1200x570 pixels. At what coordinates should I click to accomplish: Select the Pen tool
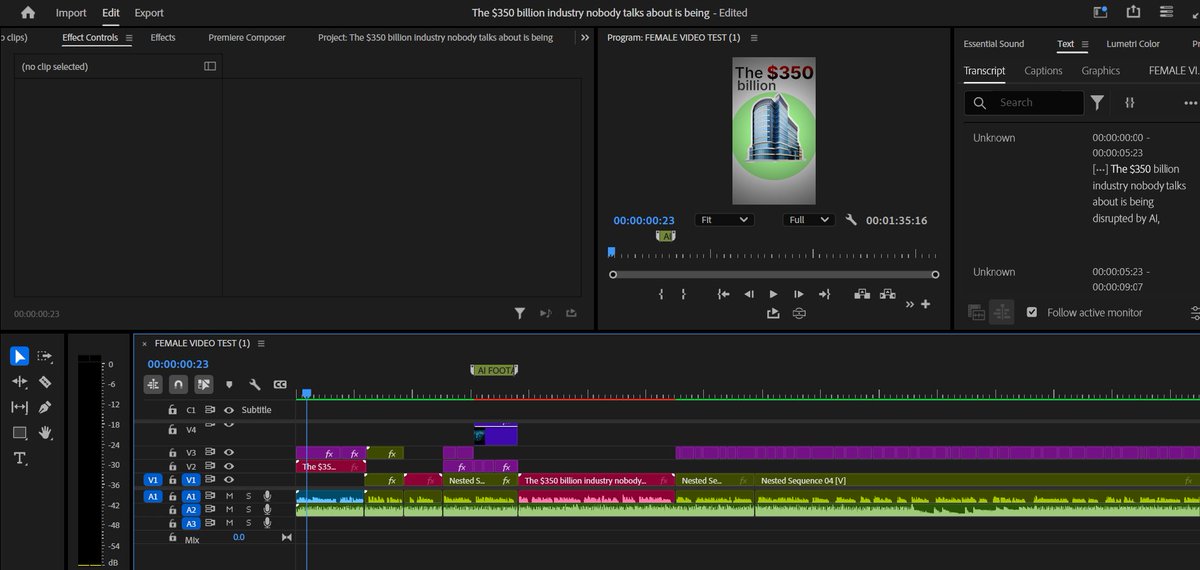pos(45,407)
